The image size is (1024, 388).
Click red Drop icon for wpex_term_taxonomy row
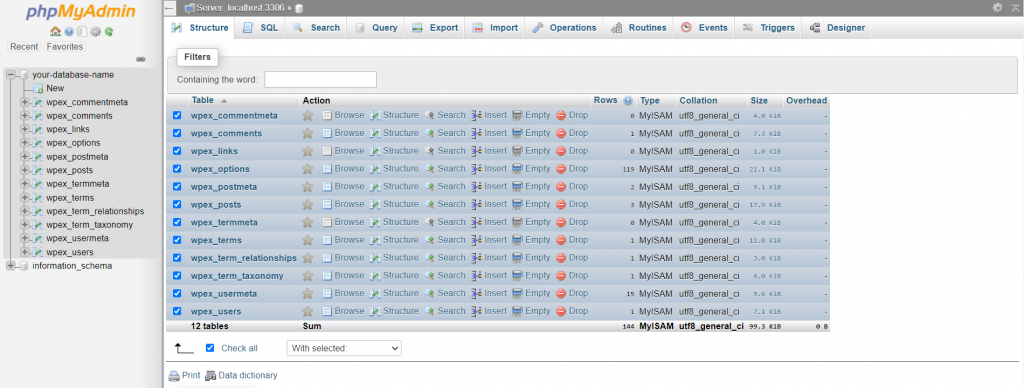(x=561, y=276)
